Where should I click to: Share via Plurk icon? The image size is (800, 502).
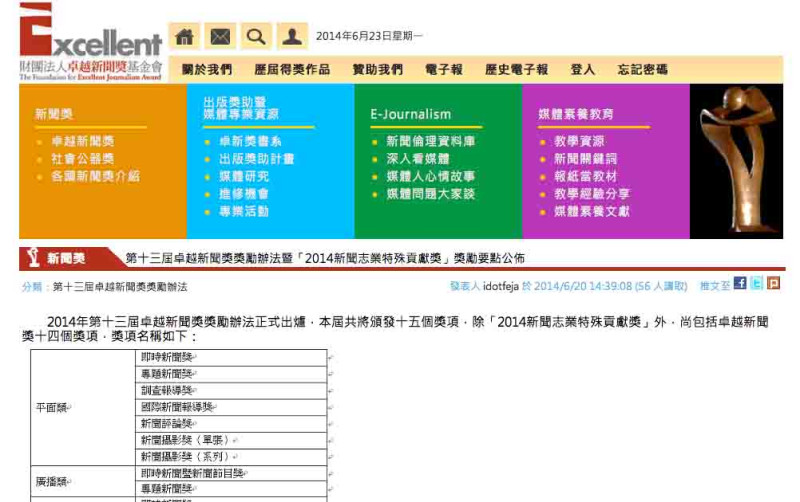[x=773, y=283]
